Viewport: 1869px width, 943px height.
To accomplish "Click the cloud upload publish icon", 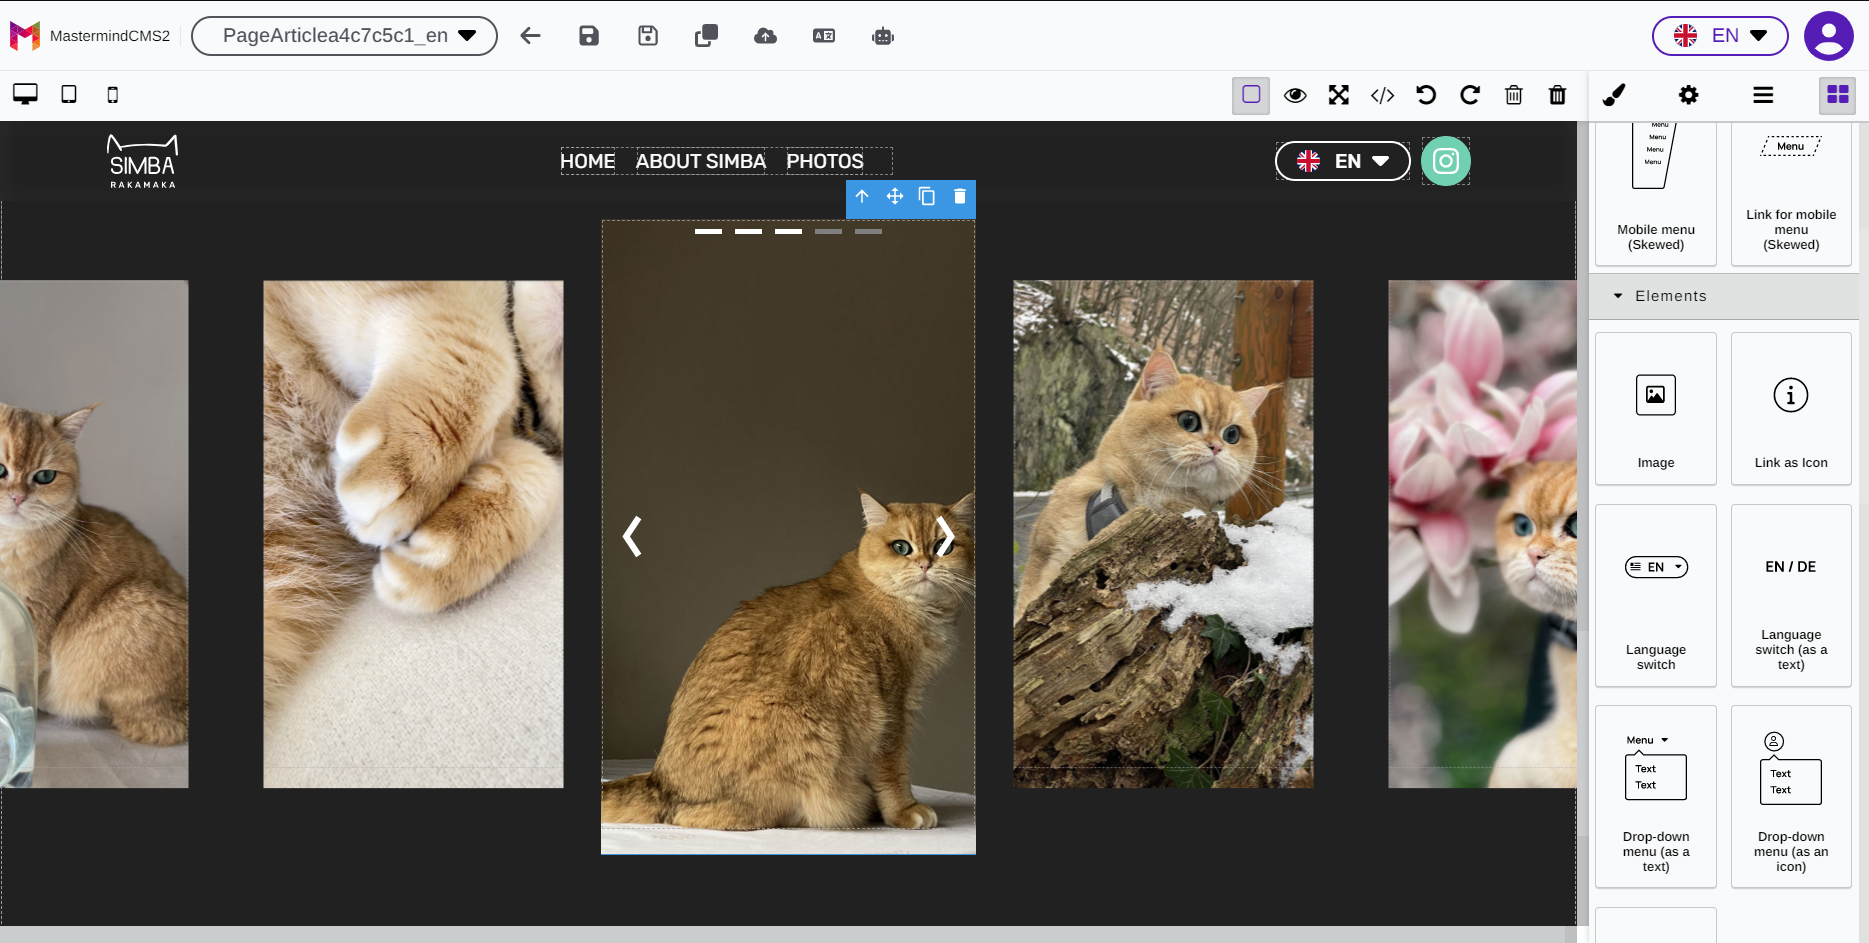I will tap(765, 36).
